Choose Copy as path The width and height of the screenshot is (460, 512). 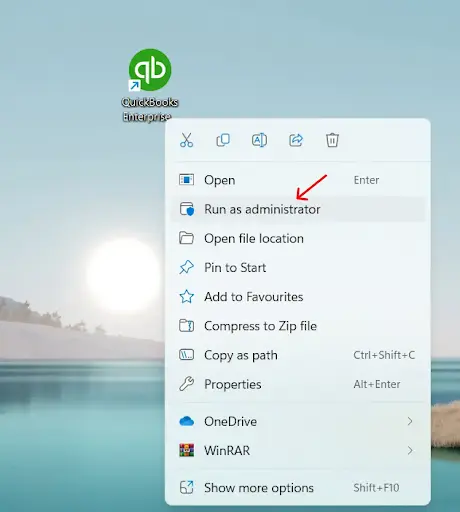pos(298,355)
